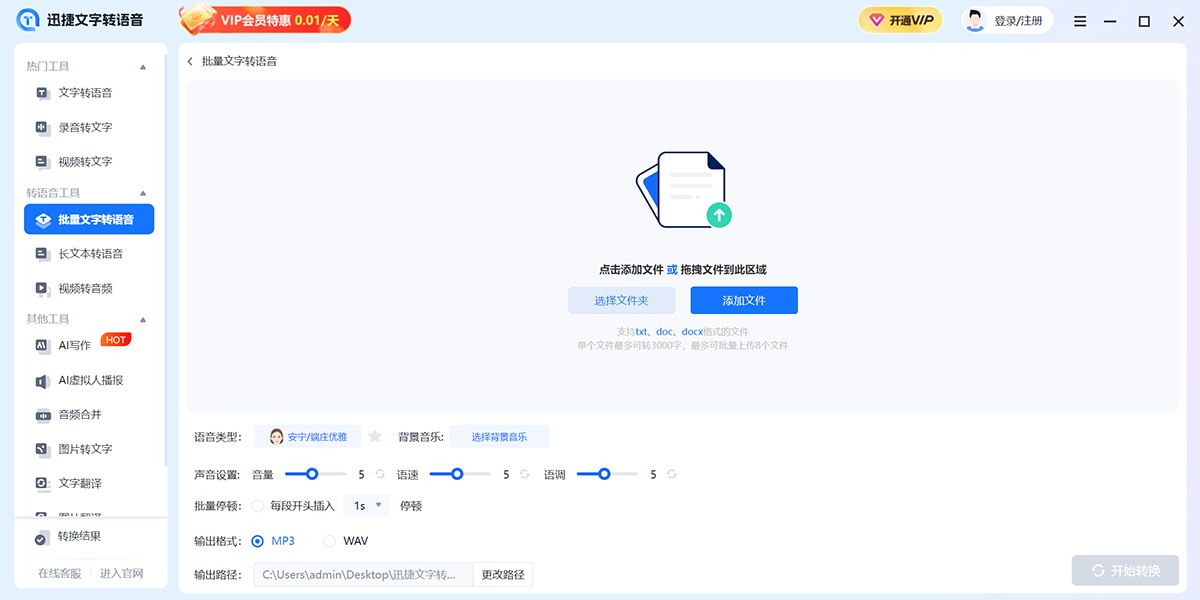Click the 添加文件 button

point(744,299)
